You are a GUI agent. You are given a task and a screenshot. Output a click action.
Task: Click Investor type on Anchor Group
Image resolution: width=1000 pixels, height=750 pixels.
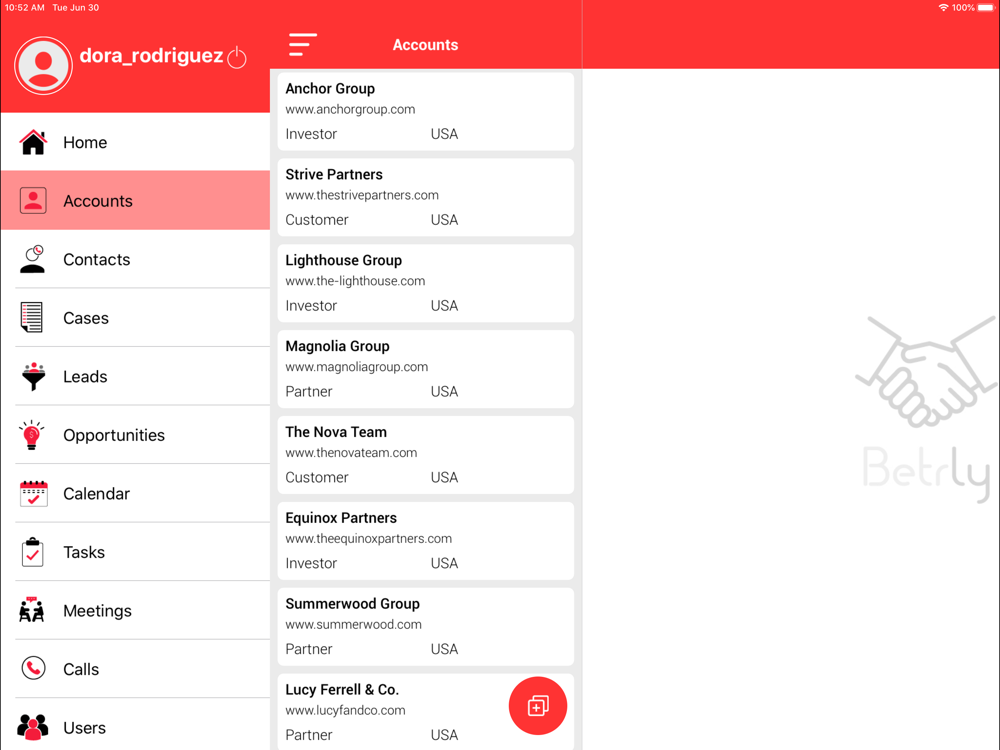[x=311, y=134]
